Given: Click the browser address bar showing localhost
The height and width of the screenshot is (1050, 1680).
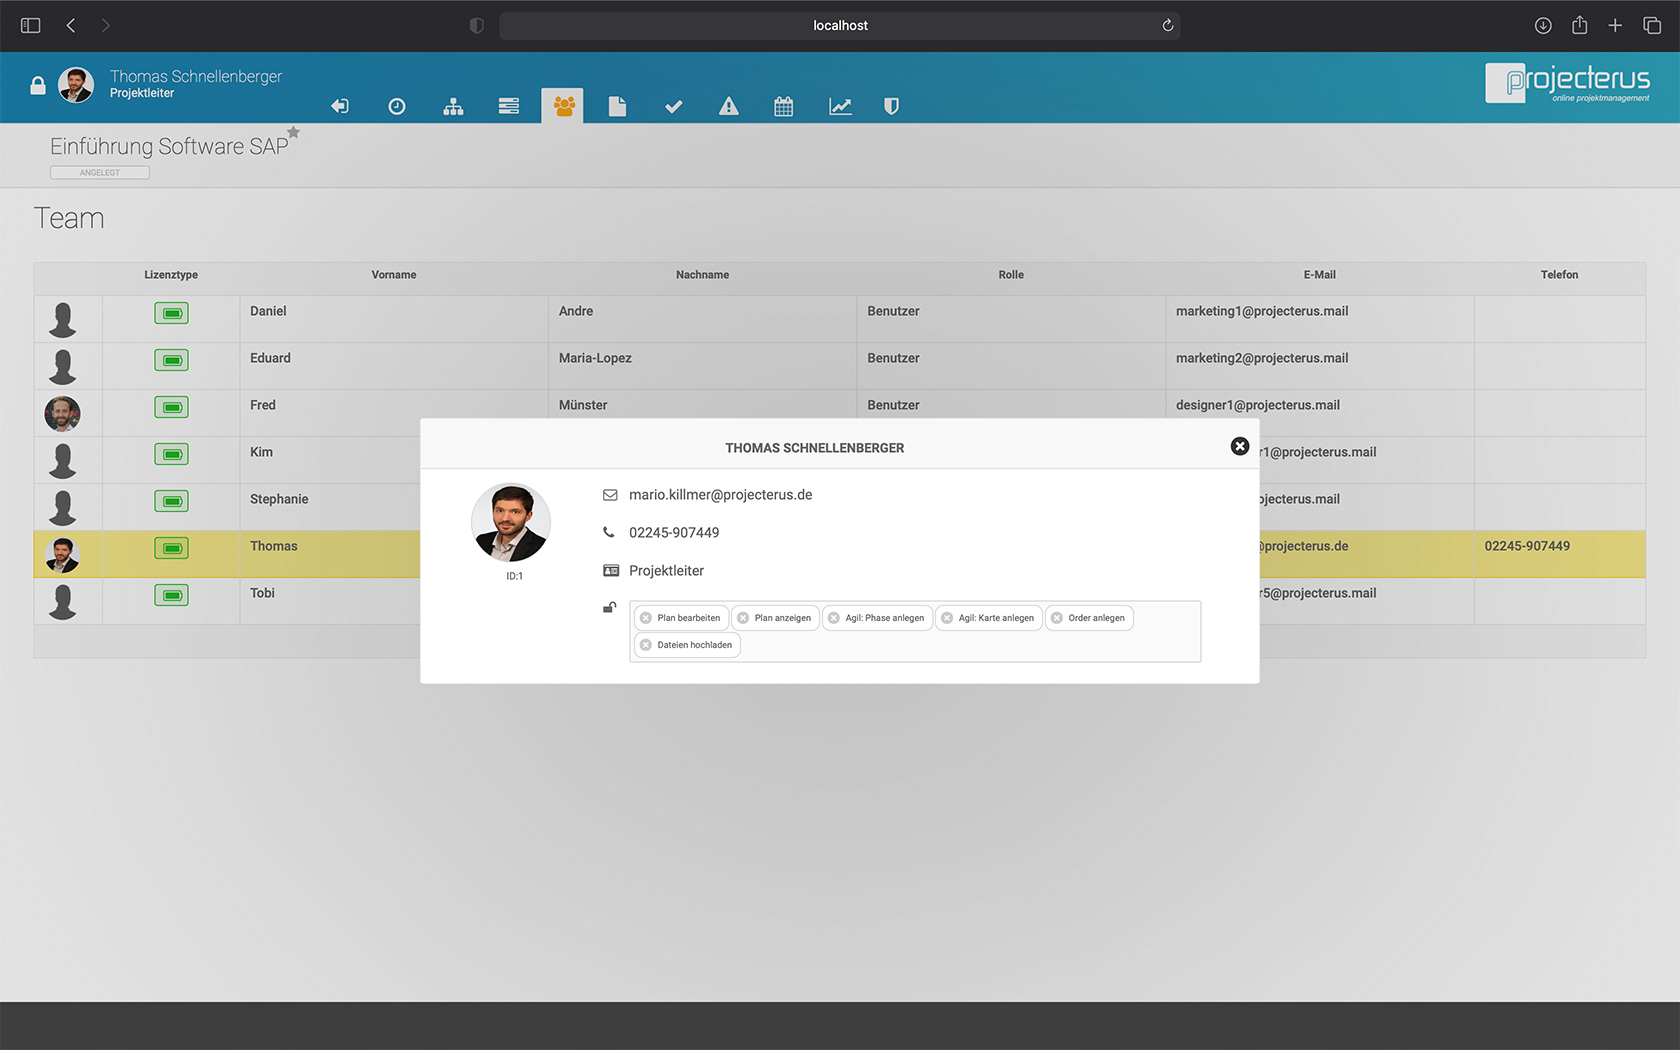Looking at the screenshot, I should coord(839,26).
